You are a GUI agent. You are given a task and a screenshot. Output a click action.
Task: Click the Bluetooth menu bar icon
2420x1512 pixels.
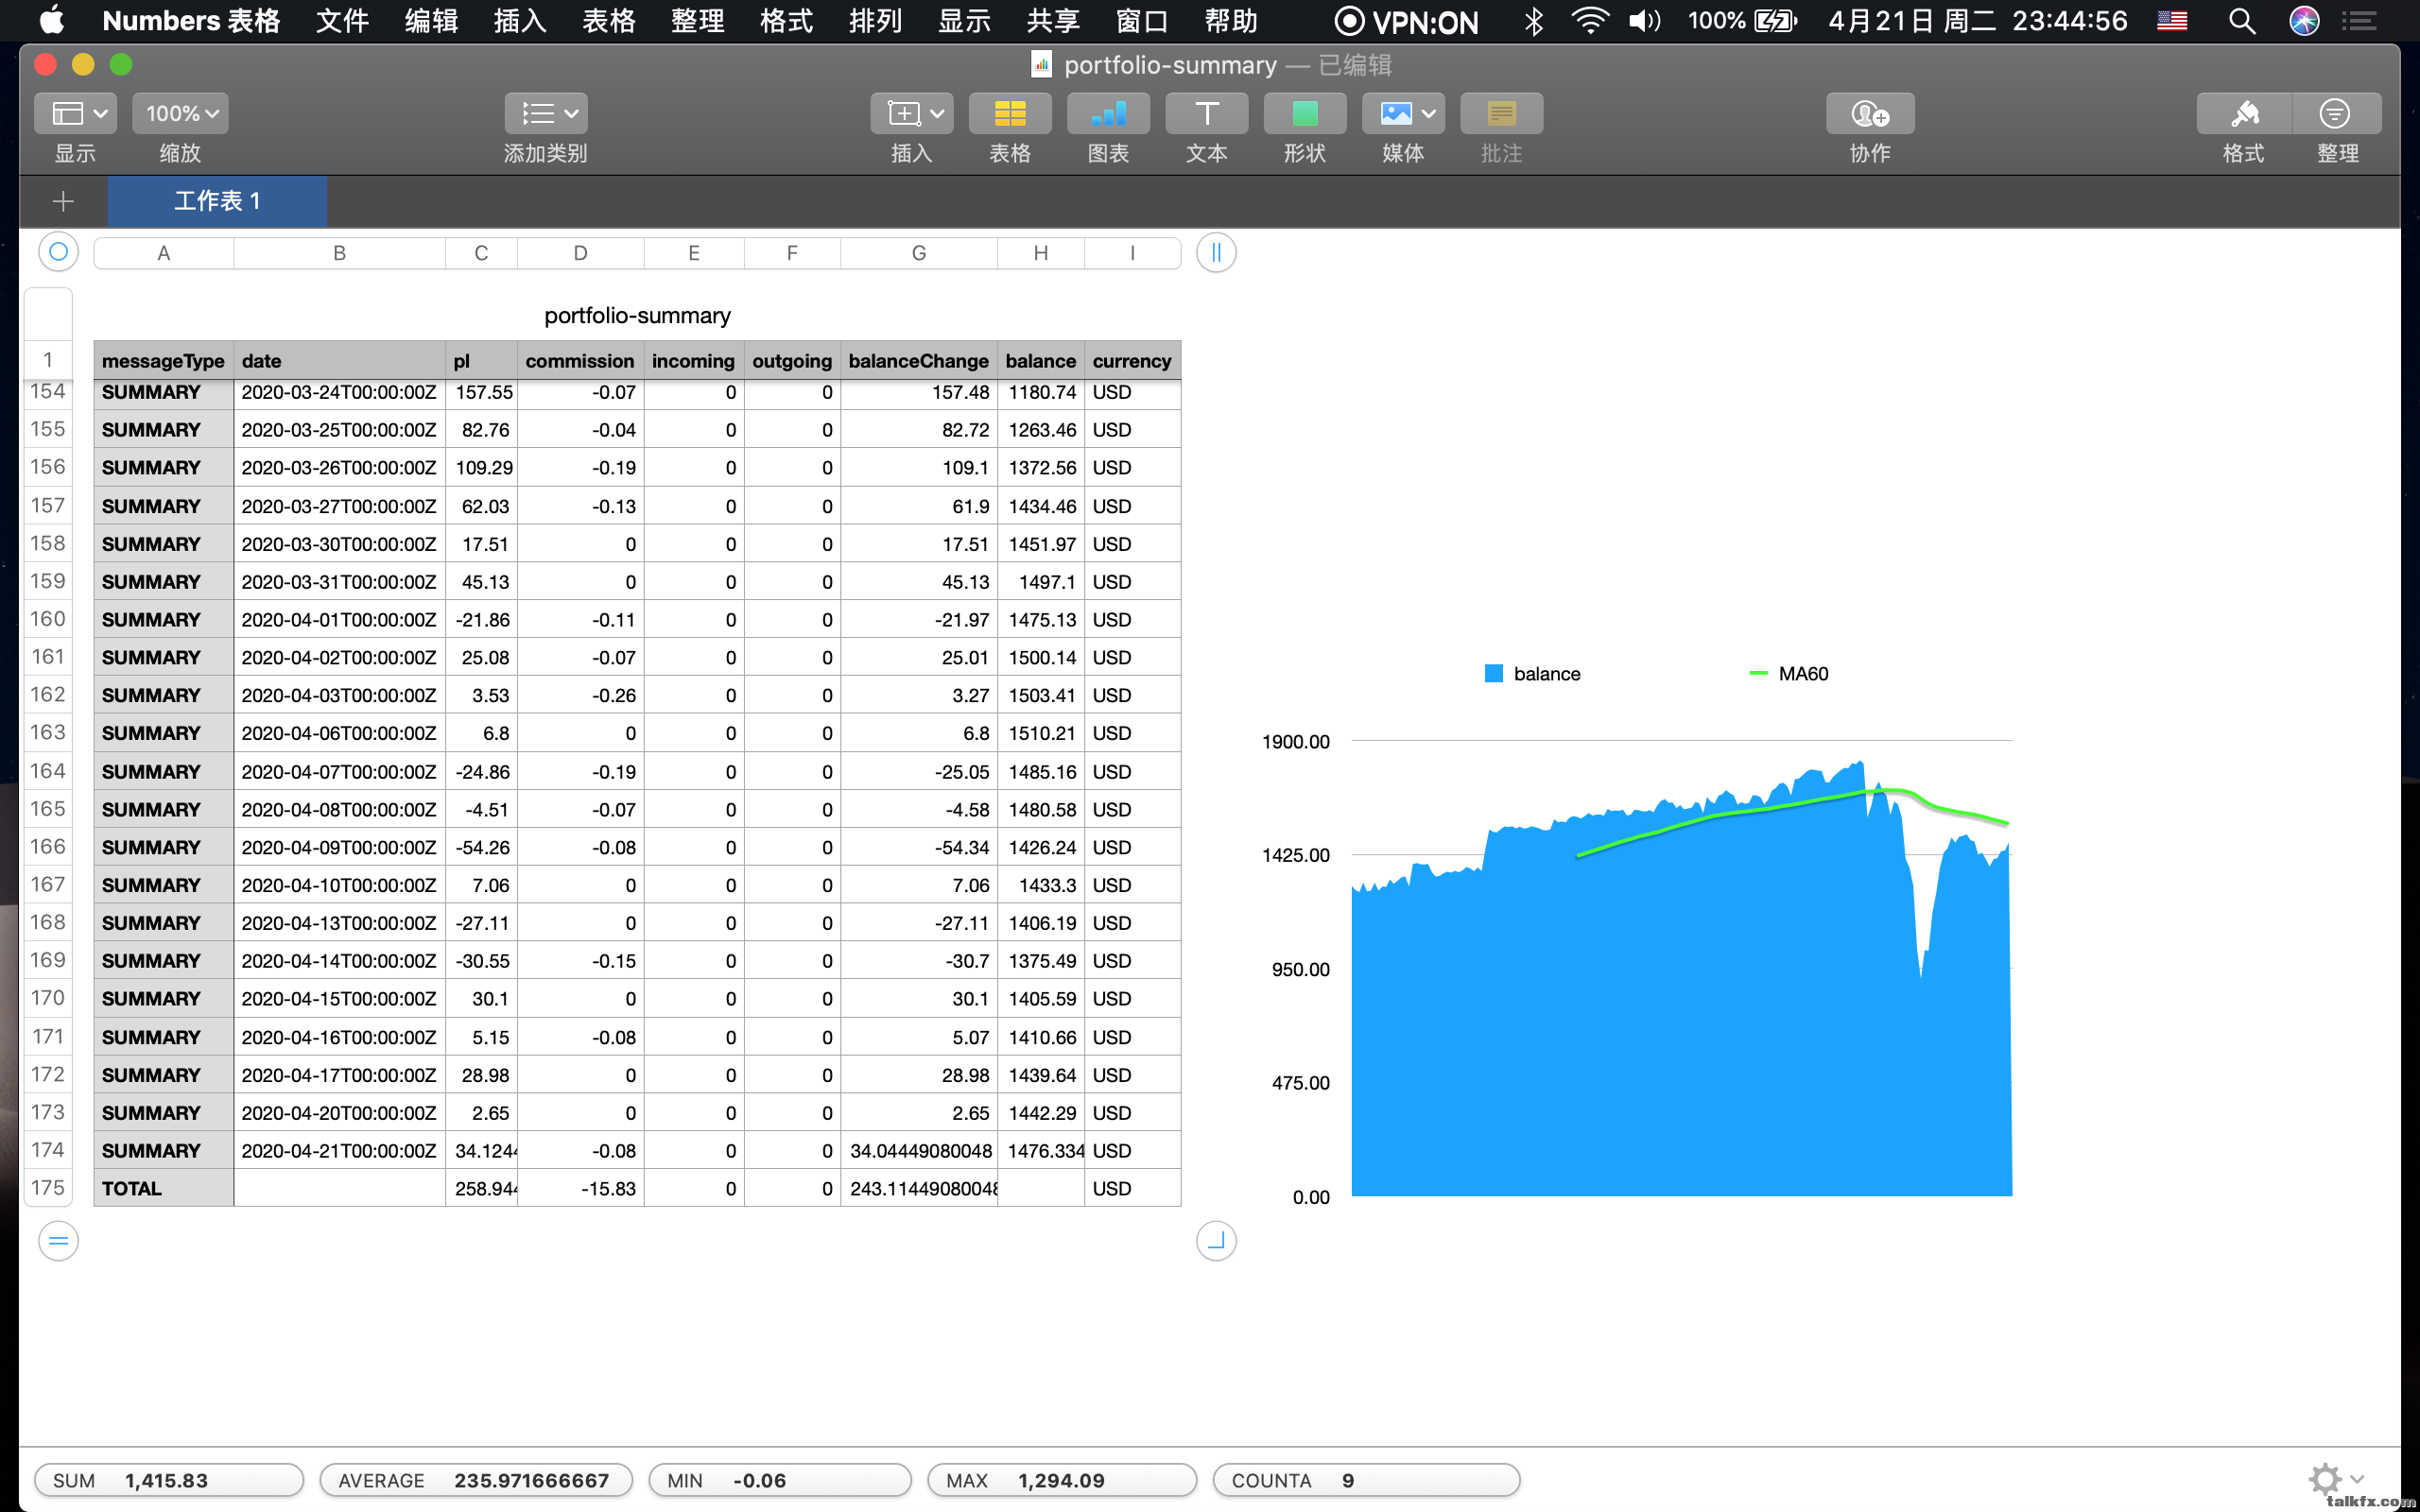click(x=1533, y=21)
